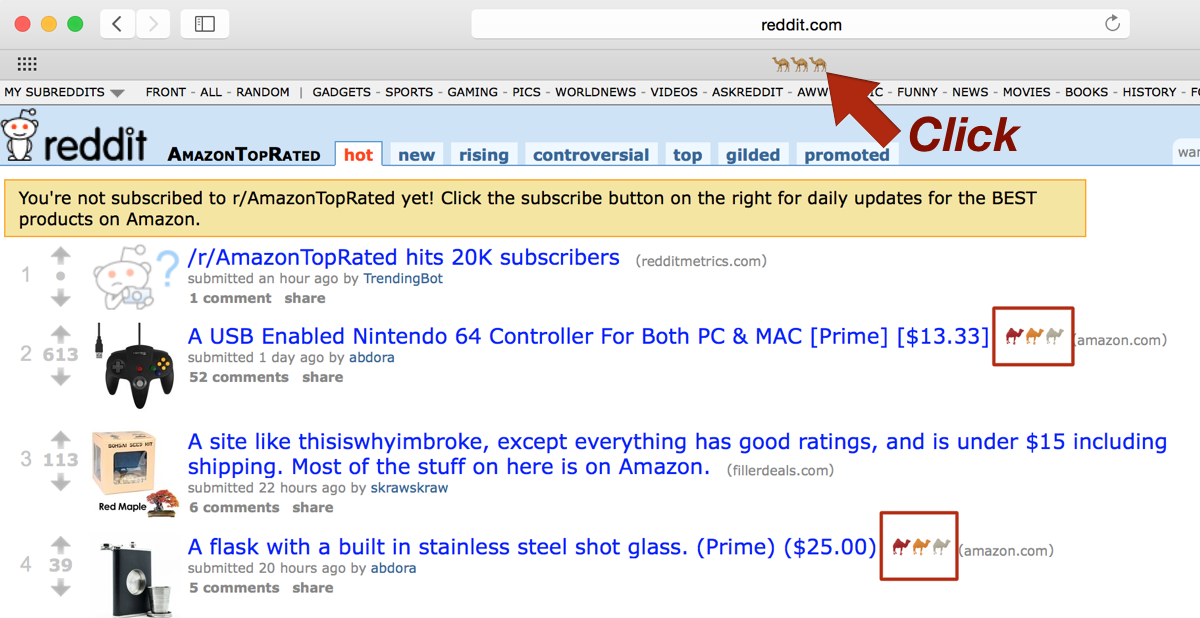The width and height of the screenshot is (1200, 618).
Task: Go back with the left arrow button
Action: tap(117, 24)
